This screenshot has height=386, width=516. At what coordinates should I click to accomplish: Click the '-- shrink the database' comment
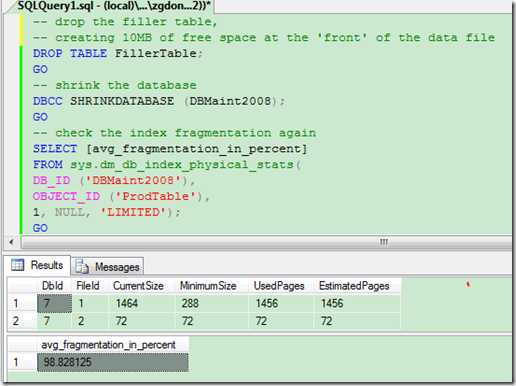[115, 85]
